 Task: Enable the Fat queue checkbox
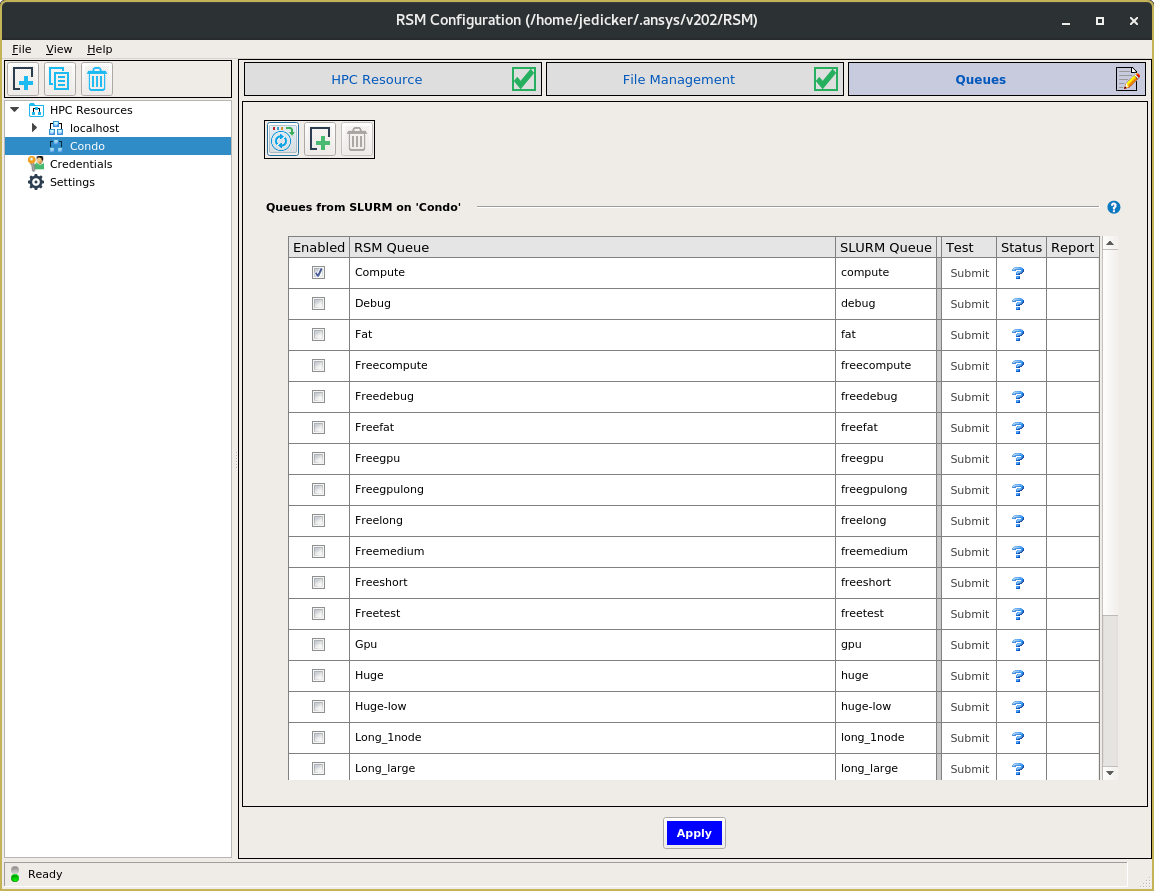click(318, 334)
